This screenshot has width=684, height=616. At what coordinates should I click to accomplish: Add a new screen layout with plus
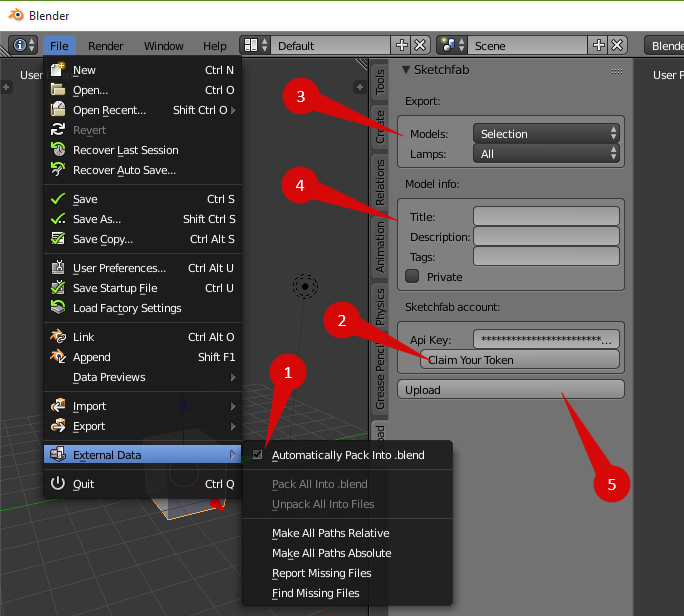point(401,45)
